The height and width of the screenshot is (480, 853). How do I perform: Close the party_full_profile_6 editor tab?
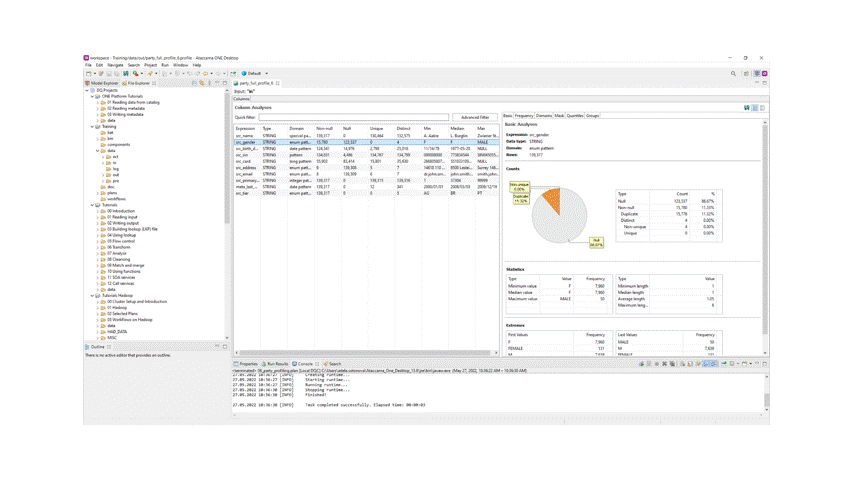[277, 83]
